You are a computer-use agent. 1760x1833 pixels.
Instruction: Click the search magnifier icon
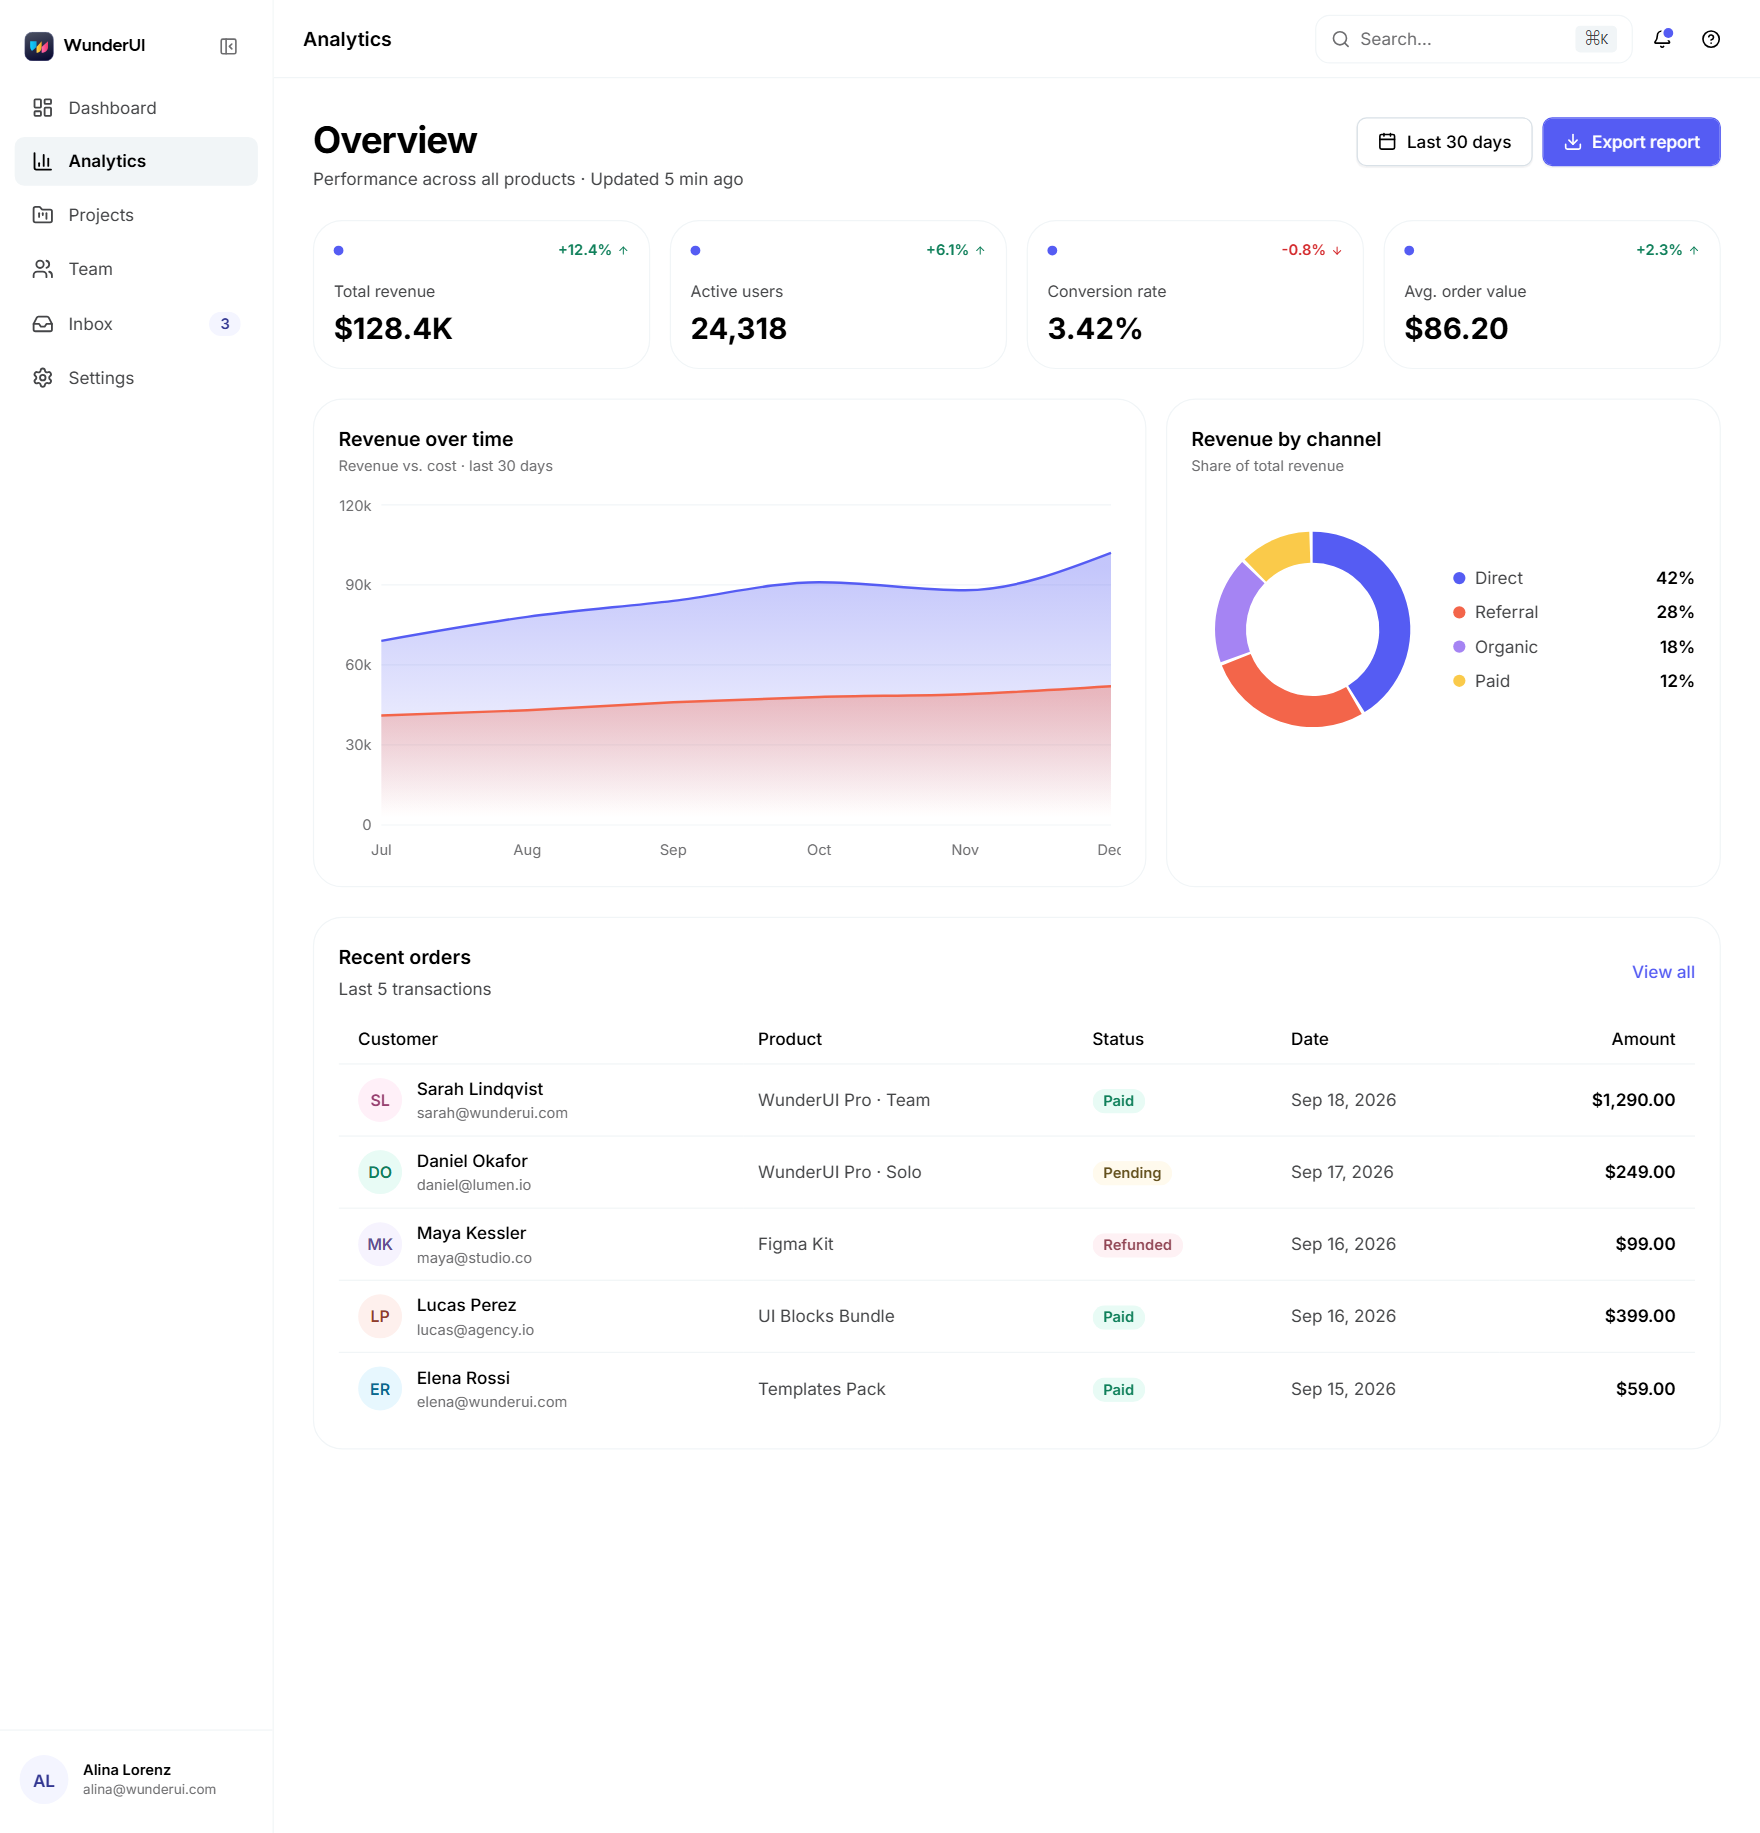(1340, 39)
